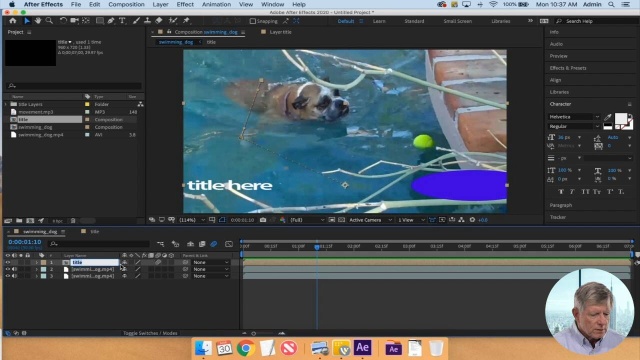This screenshot has width=640, height=360.
Task: Pick color with Character eyedropper
Action: [x=608, y=118]
